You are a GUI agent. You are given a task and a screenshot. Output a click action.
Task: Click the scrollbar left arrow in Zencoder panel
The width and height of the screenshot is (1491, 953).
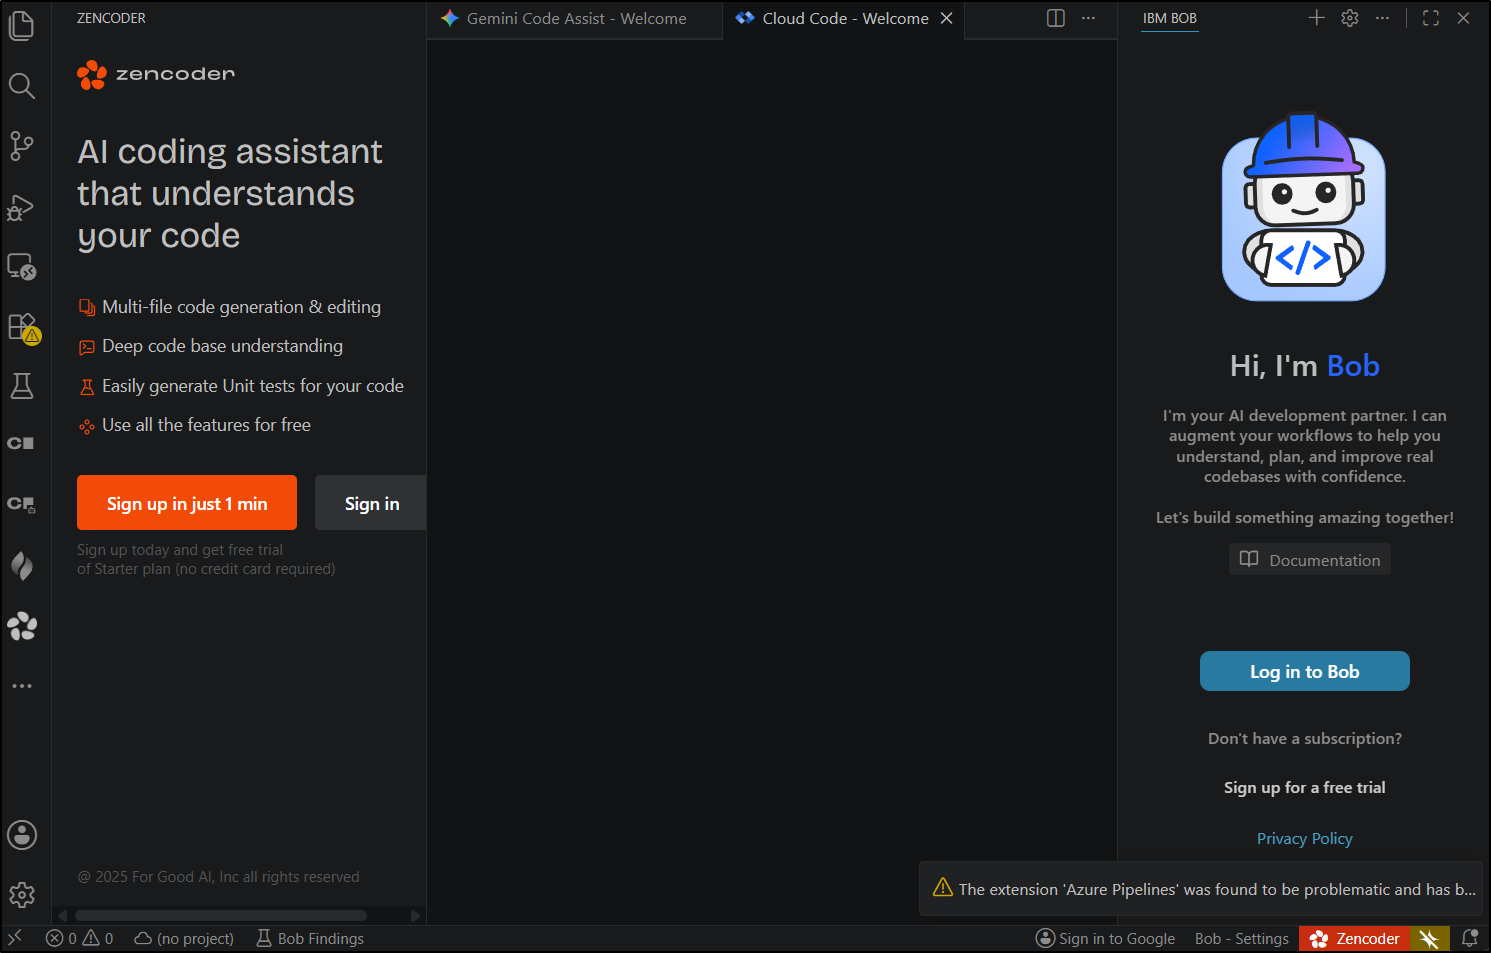(x=62, y=915)
